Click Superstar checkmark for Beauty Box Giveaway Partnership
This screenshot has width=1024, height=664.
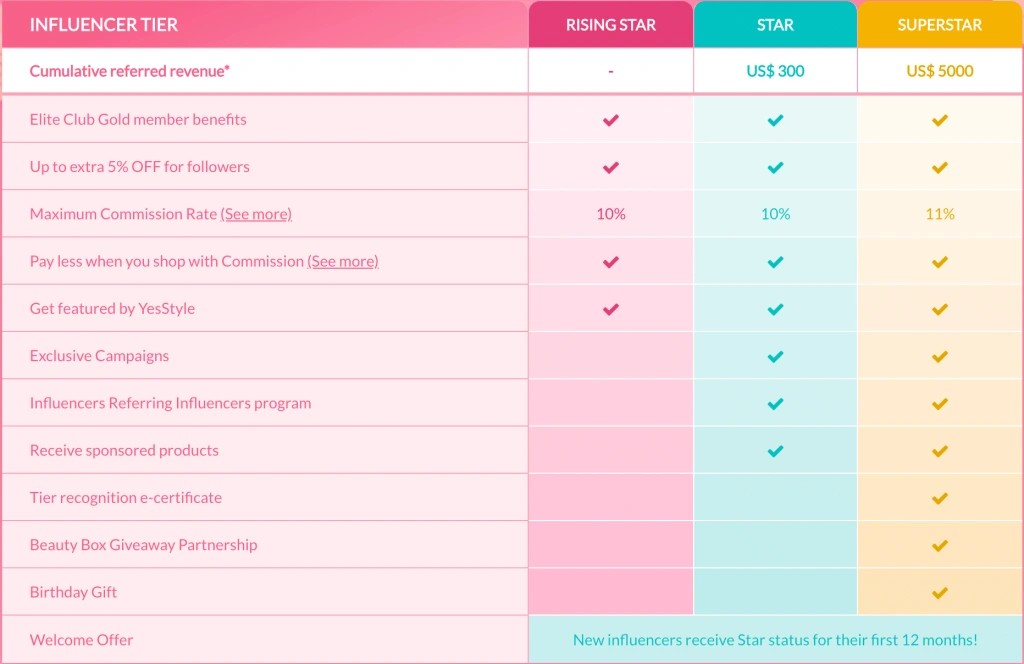pos(939,545)
